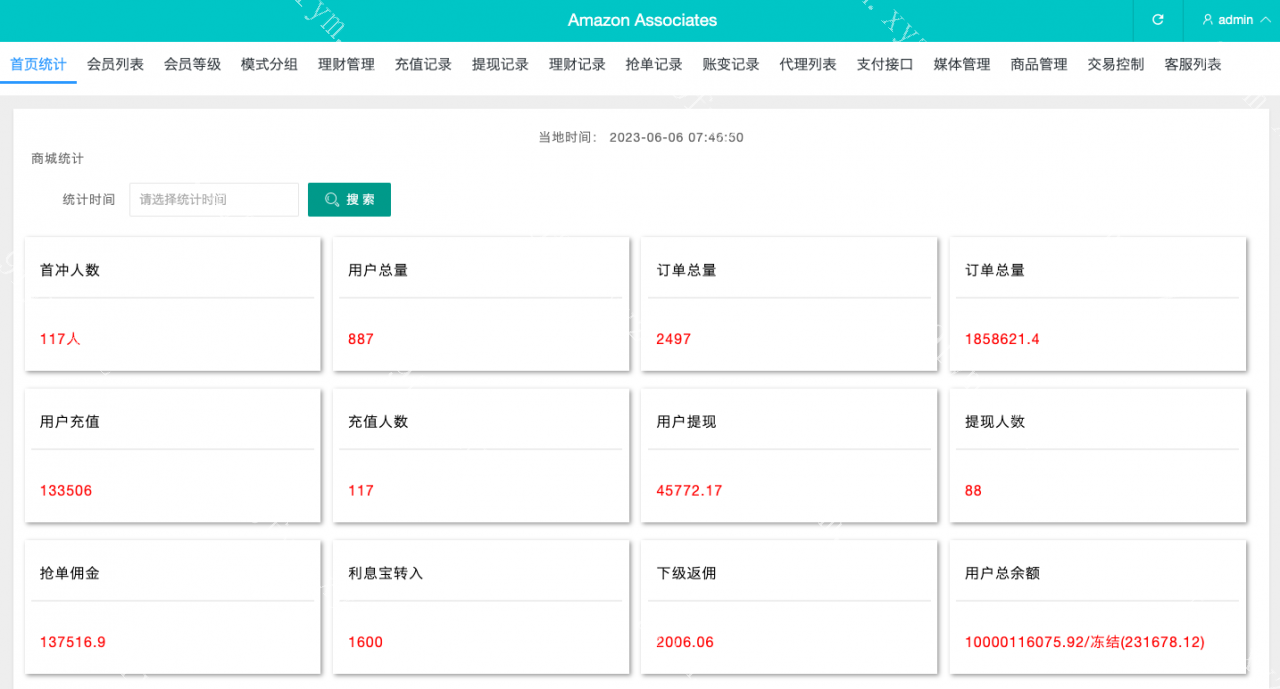Open the 支付接口 tab
Screen dimensions: 1280x689
pyautogui.click(x=885, y=64)
